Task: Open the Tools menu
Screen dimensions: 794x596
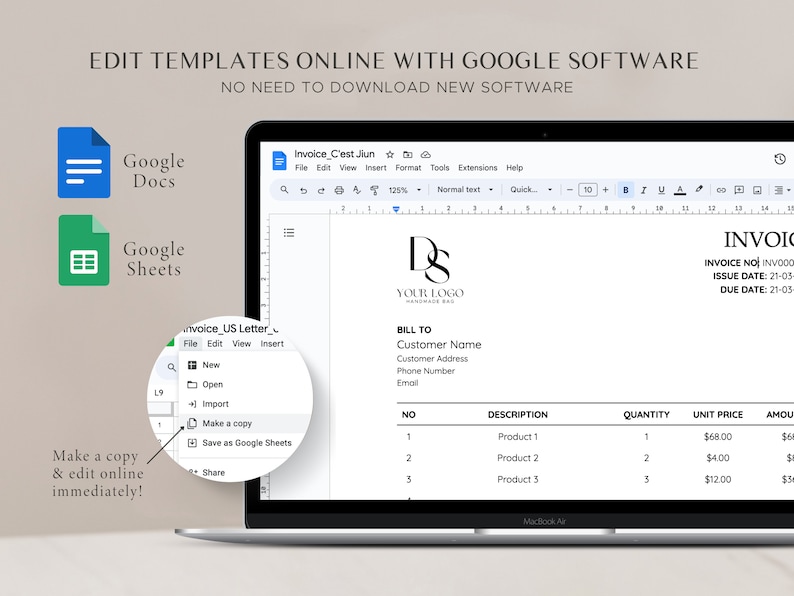Action: pos(440,168)
